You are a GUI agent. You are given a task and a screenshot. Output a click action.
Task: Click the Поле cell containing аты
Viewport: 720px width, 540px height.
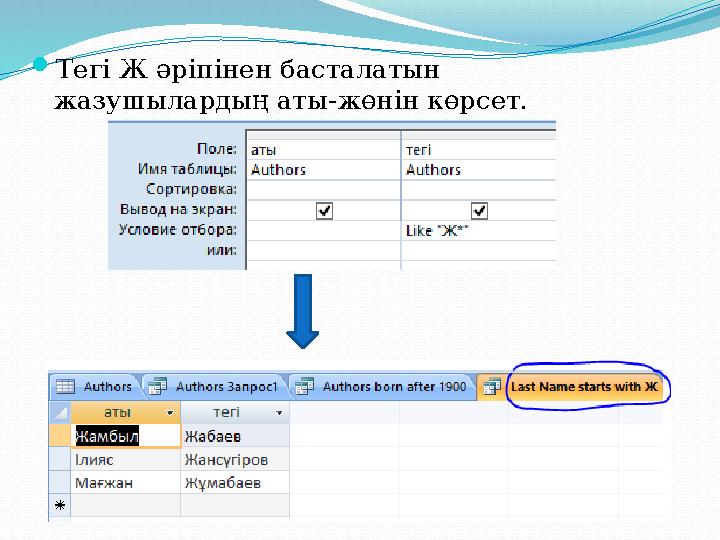324,150
